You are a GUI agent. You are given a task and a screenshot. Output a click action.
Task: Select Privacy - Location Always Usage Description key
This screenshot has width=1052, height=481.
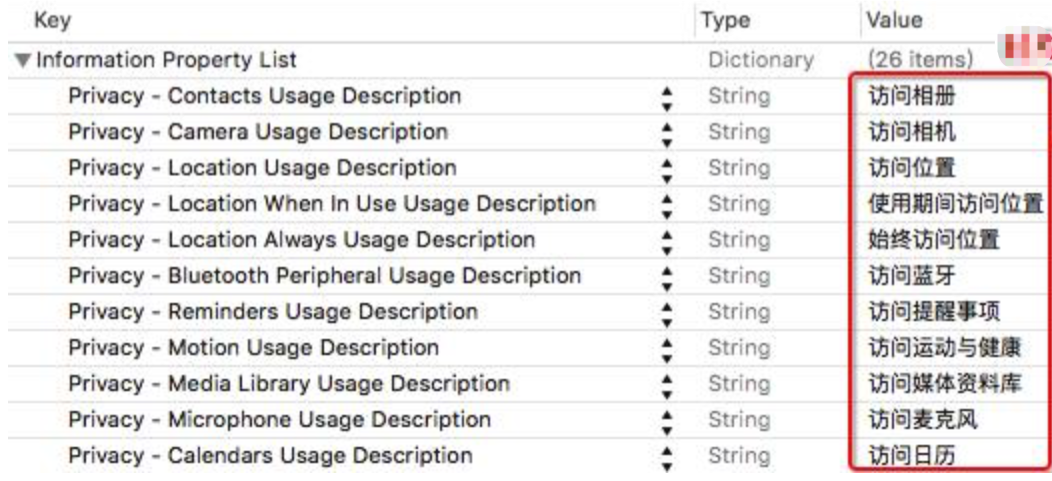coord(301,241)
